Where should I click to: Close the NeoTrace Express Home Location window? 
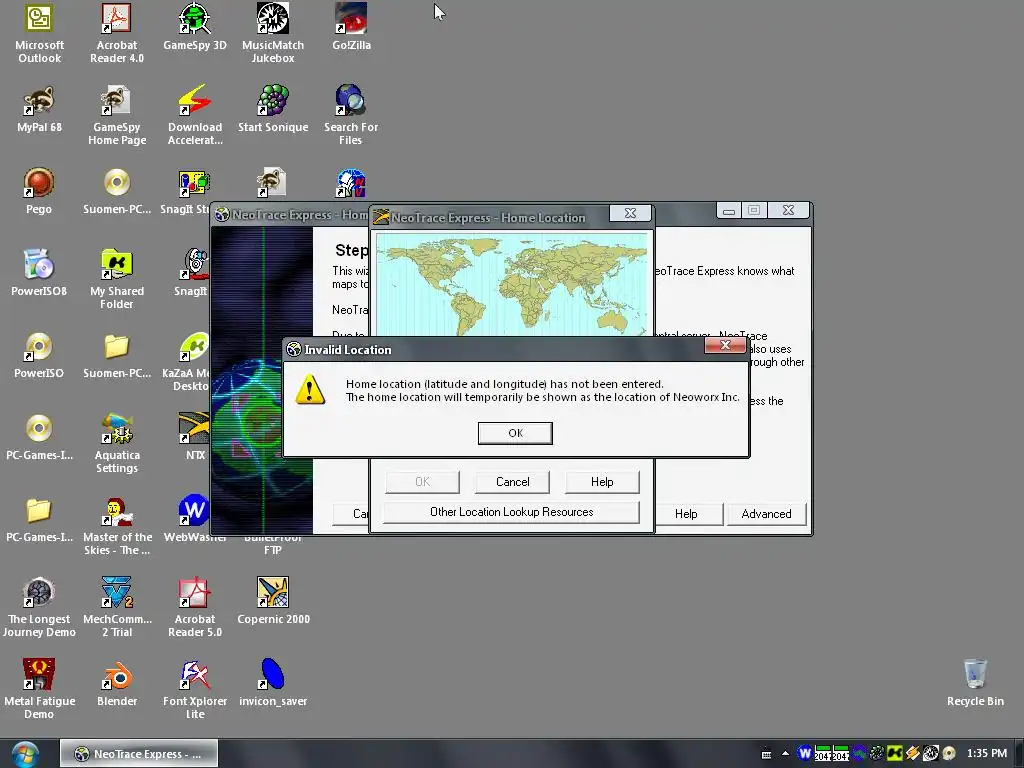630,214
